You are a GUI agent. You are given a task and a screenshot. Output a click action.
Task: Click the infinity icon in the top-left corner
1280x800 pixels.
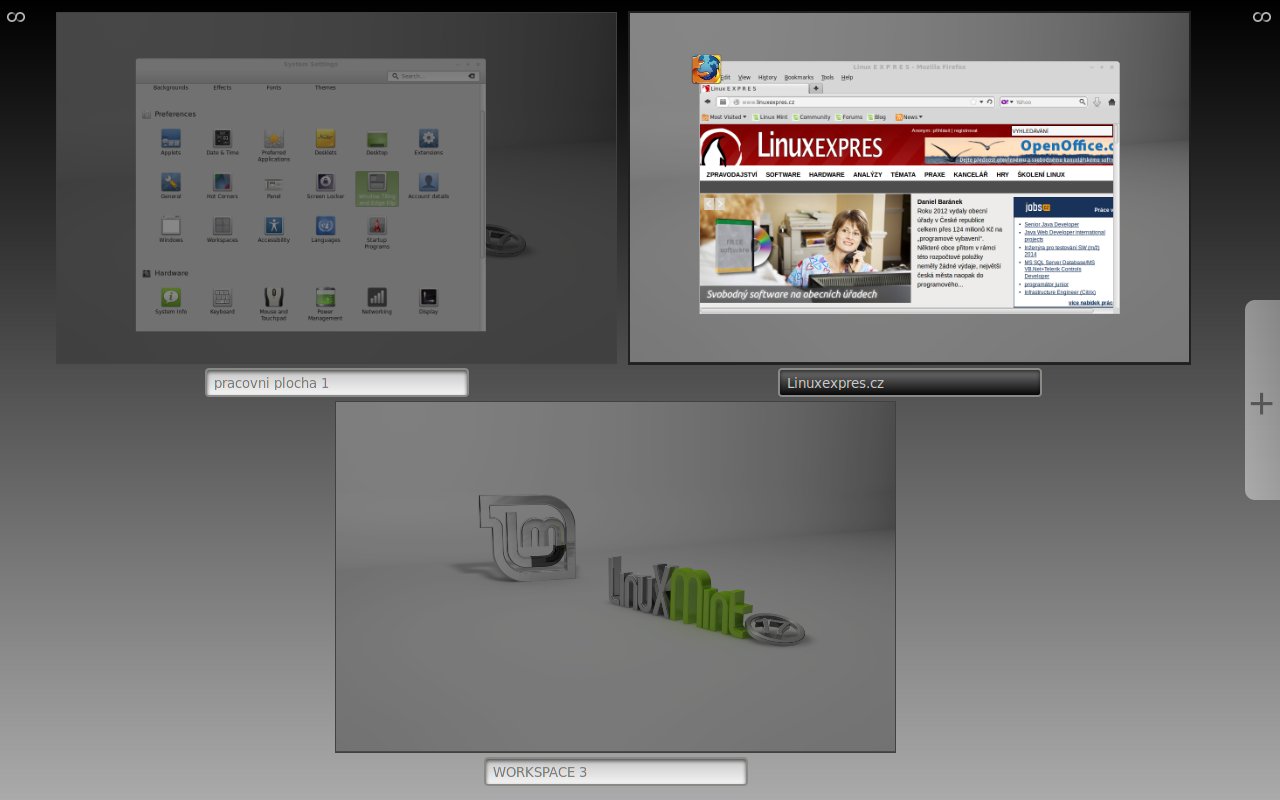click(16, 16)
